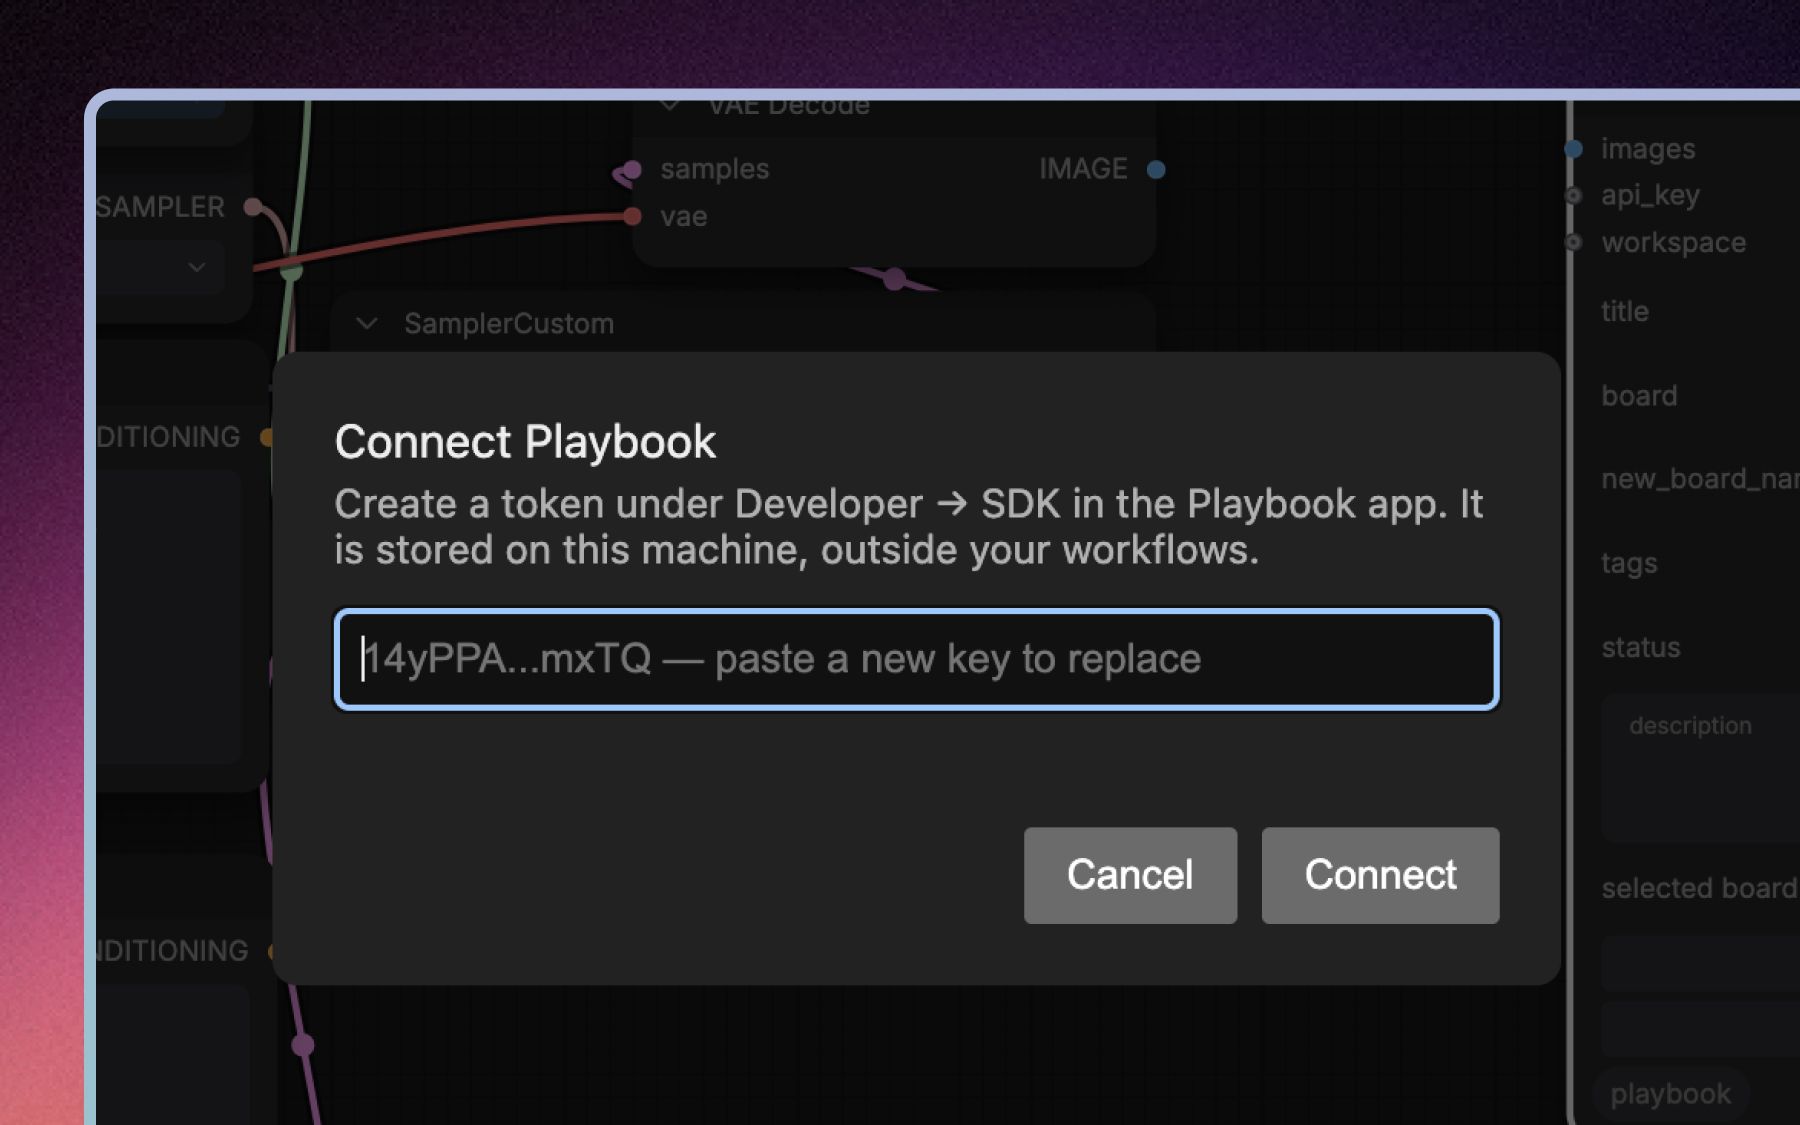This screenshot has width=1800, height=1125.
Task: Click the api_key input socket
Action: point(1574,195)
